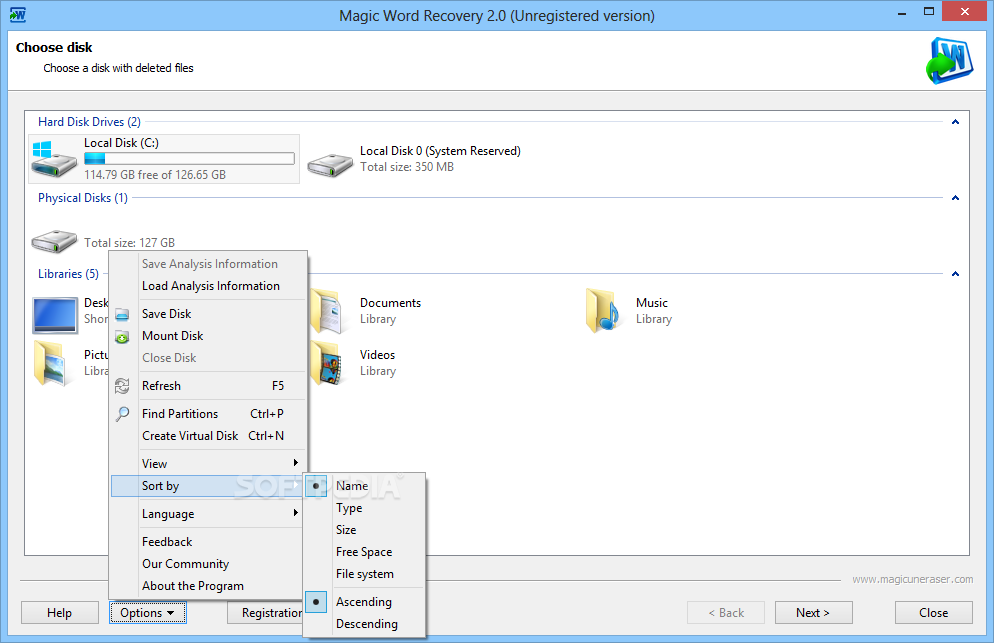Click 'Total size: 127 GB' text
The image size is (994, 643).
129,243
